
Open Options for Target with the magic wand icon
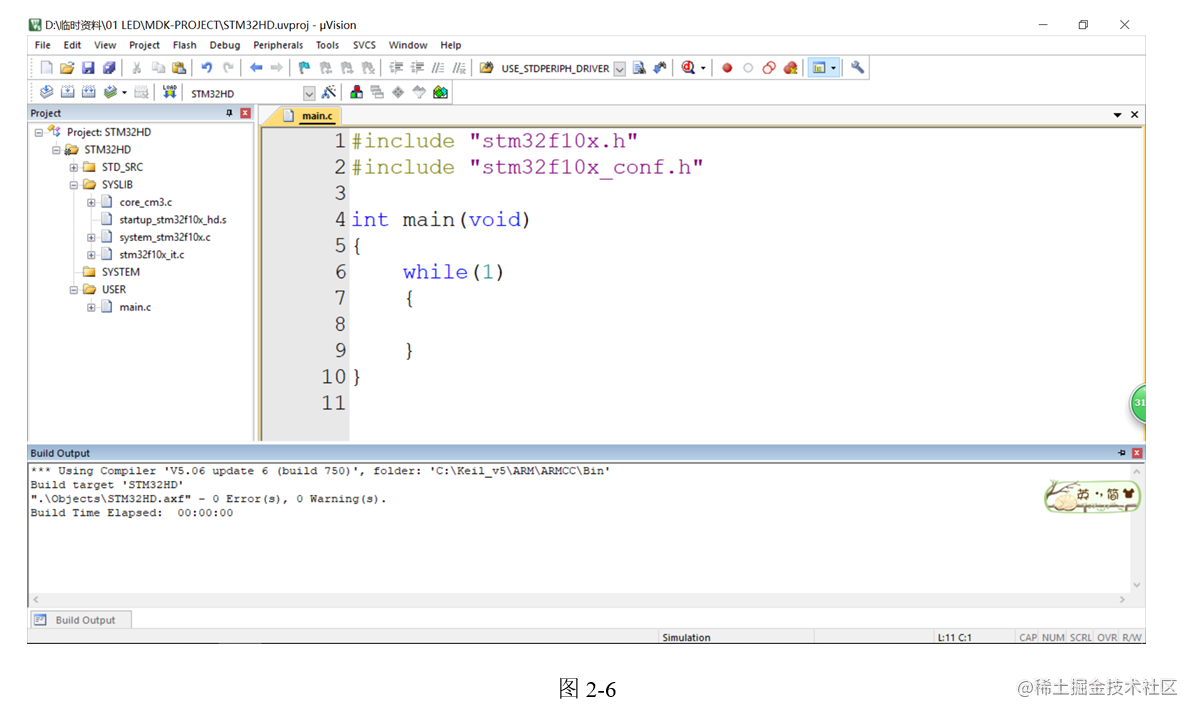click(329, 92)
